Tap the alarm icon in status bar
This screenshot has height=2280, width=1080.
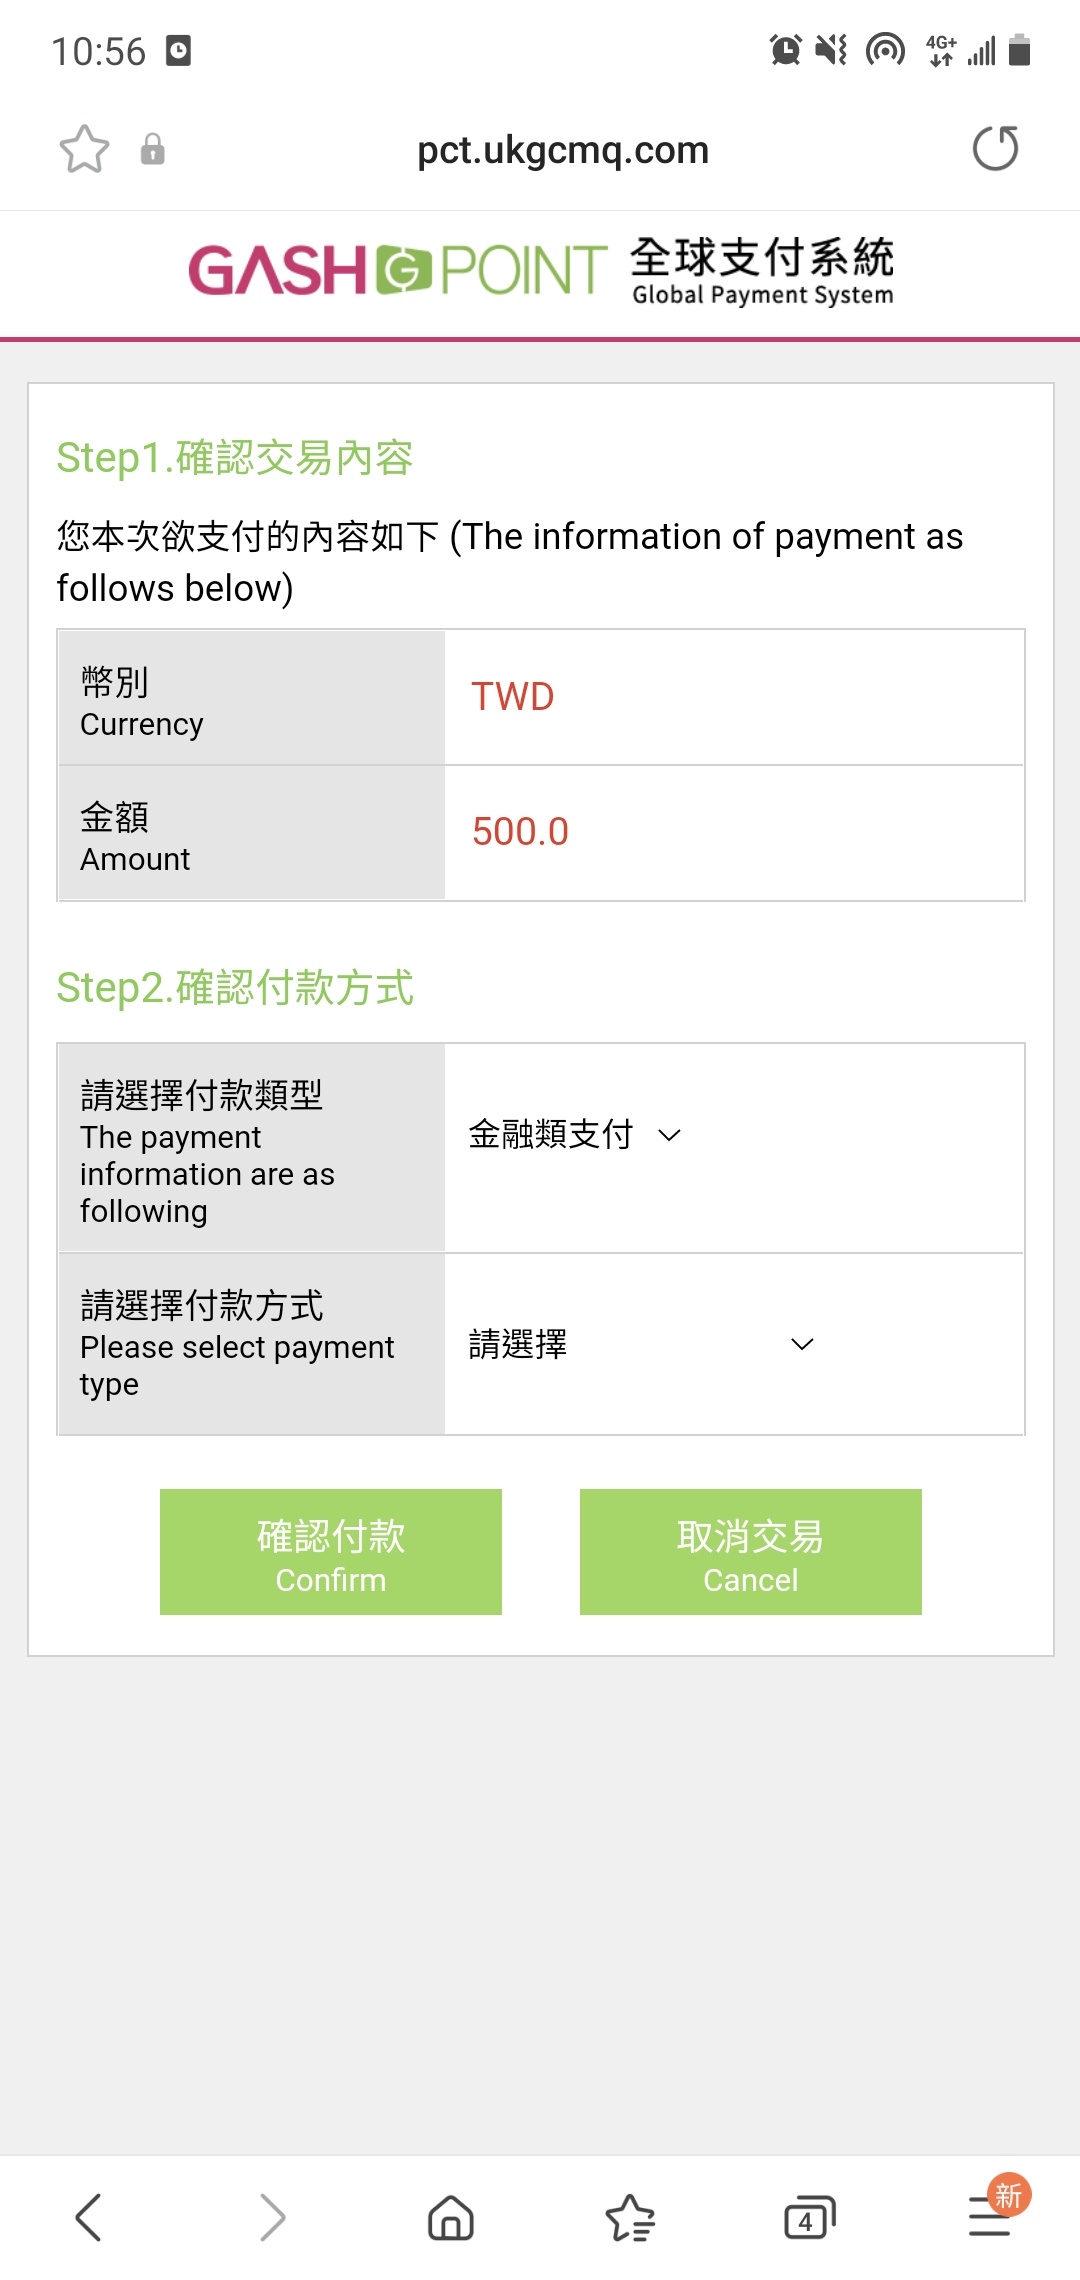785,50
